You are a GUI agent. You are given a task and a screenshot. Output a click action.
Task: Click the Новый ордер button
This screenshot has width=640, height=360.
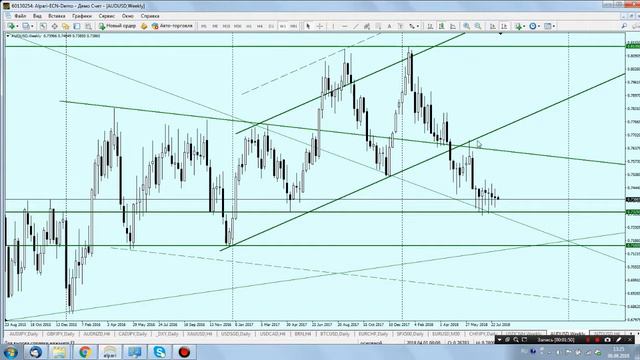click(117, 26)
